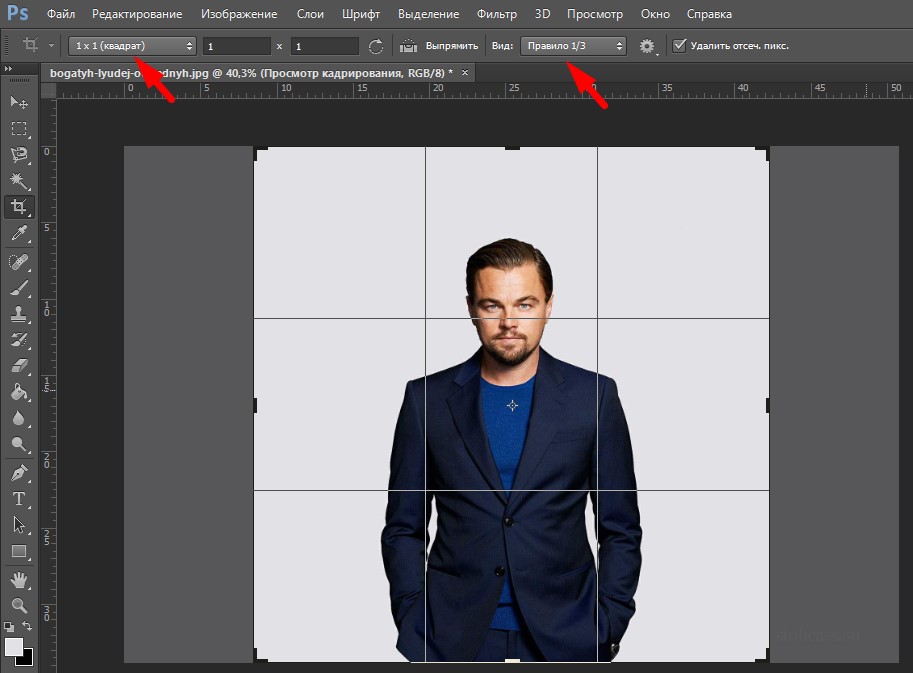Reset default foreground and background colors

(9, 627)
